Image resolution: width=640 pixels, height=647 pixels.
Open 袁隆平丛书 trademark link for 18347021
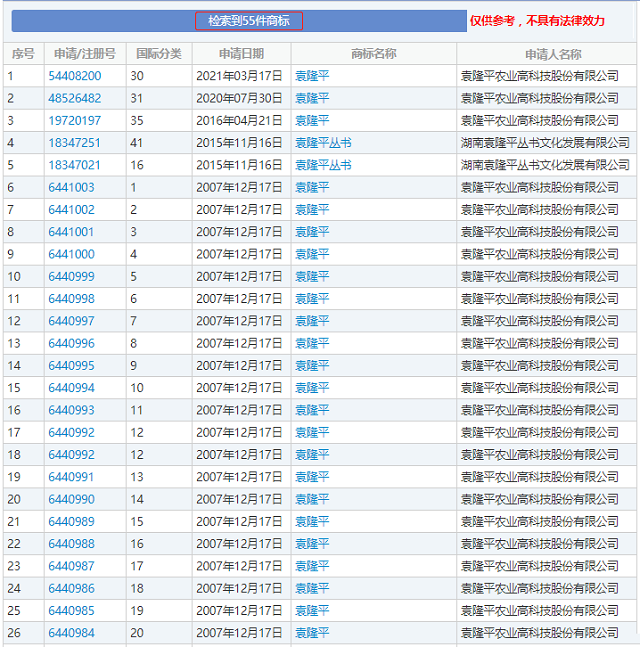coord(324,165)
